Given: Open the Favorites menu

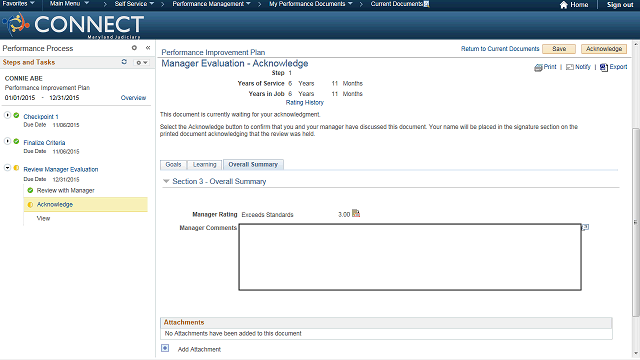Looking at the screenshot, I should pyautogui.click(x=18, y=4).
